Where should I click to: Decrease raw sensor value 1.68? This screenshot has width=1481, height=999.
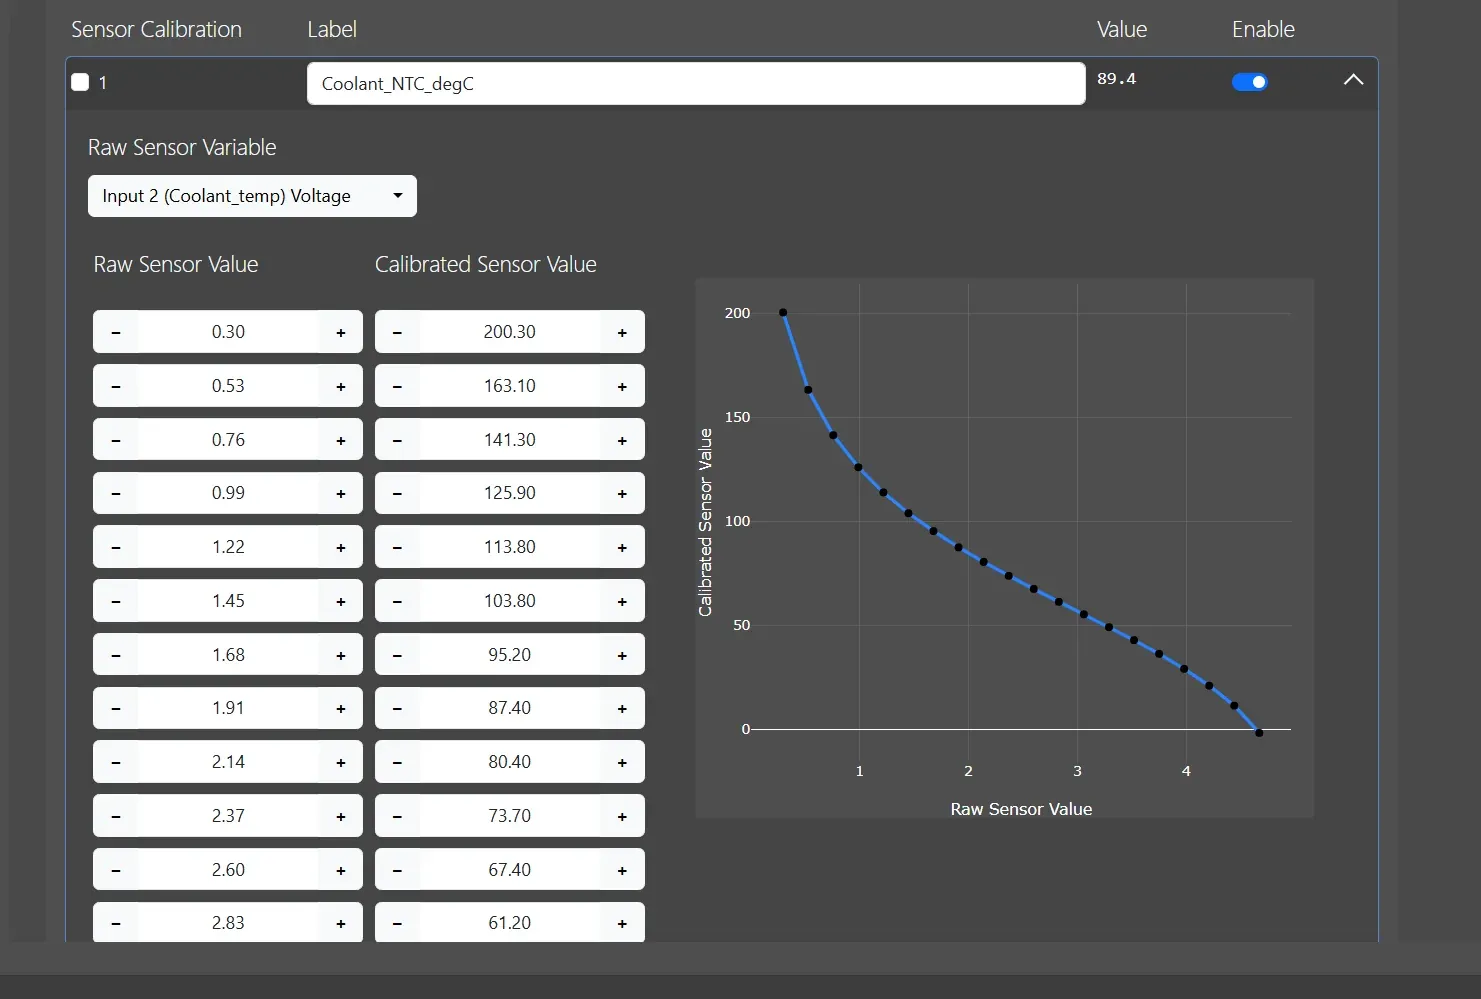tap(116, 655)
